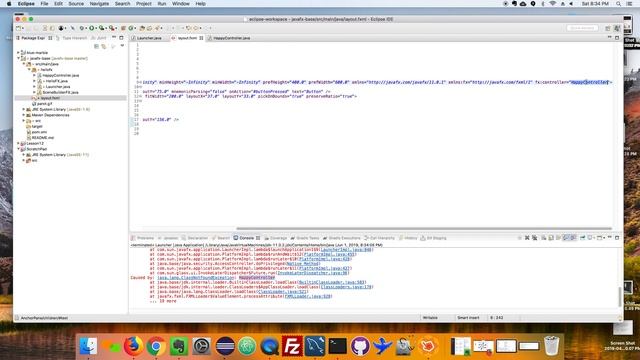This screenshot has width=640, height=360.
Task: Click the Debug bug icon in toolbar
Action: [82, 28]
